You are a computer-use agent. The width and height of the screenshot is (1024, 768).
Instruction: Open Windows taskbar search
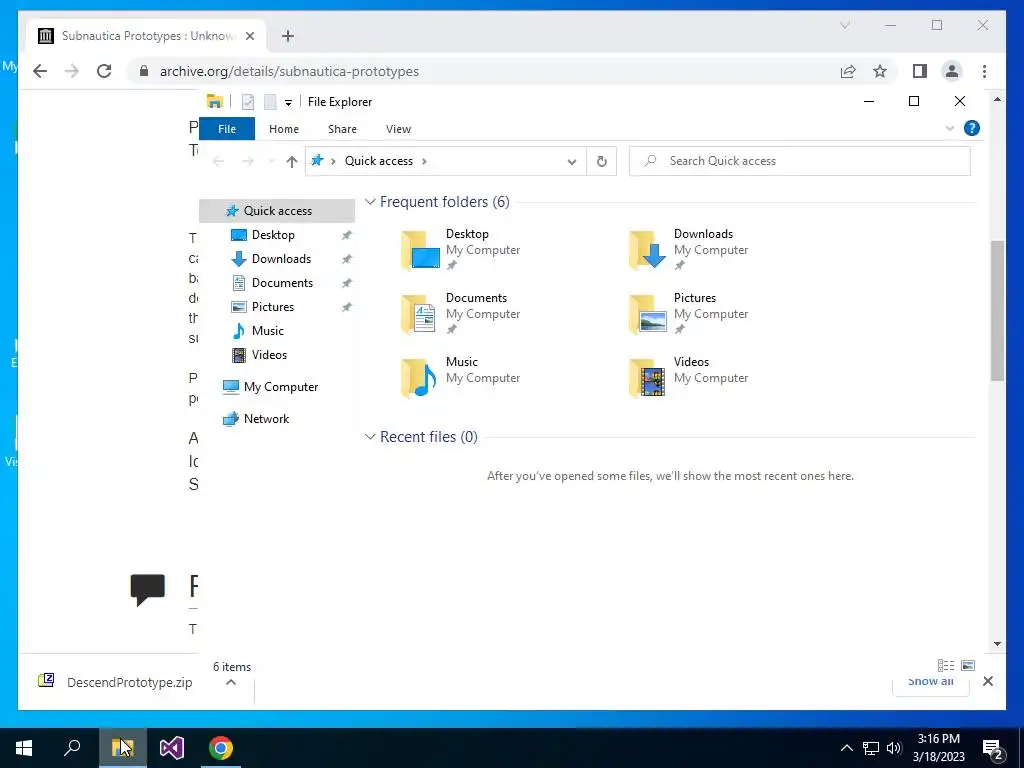[x=72, y=748]
